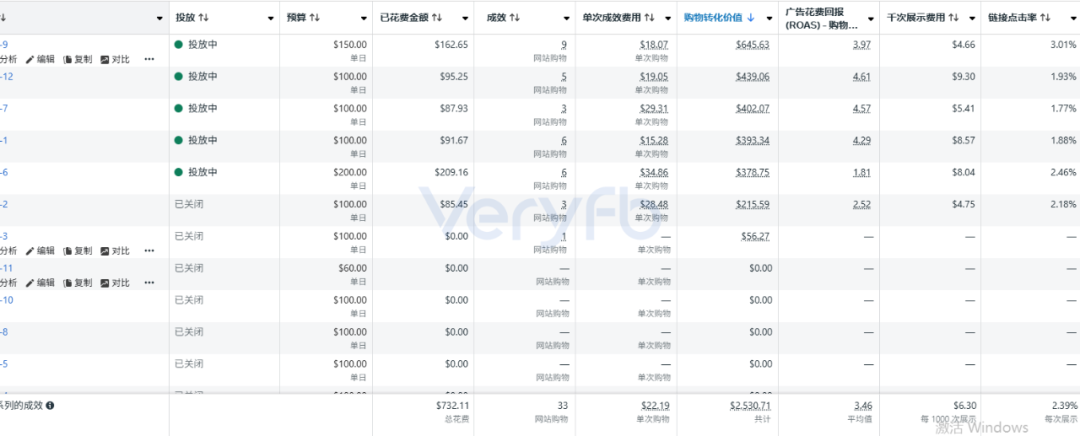Click the $162.65 amount spent cell

click(x=451, y=45)
